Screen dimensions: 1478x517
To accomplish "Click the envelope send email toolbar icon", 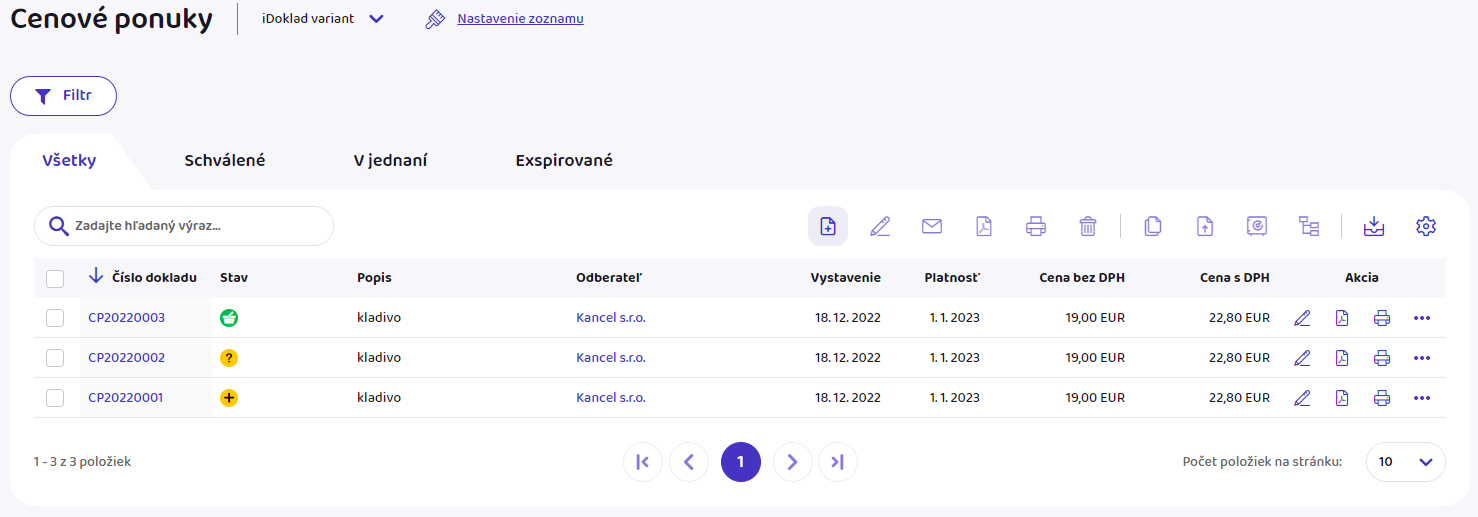I will pos(932,226).
